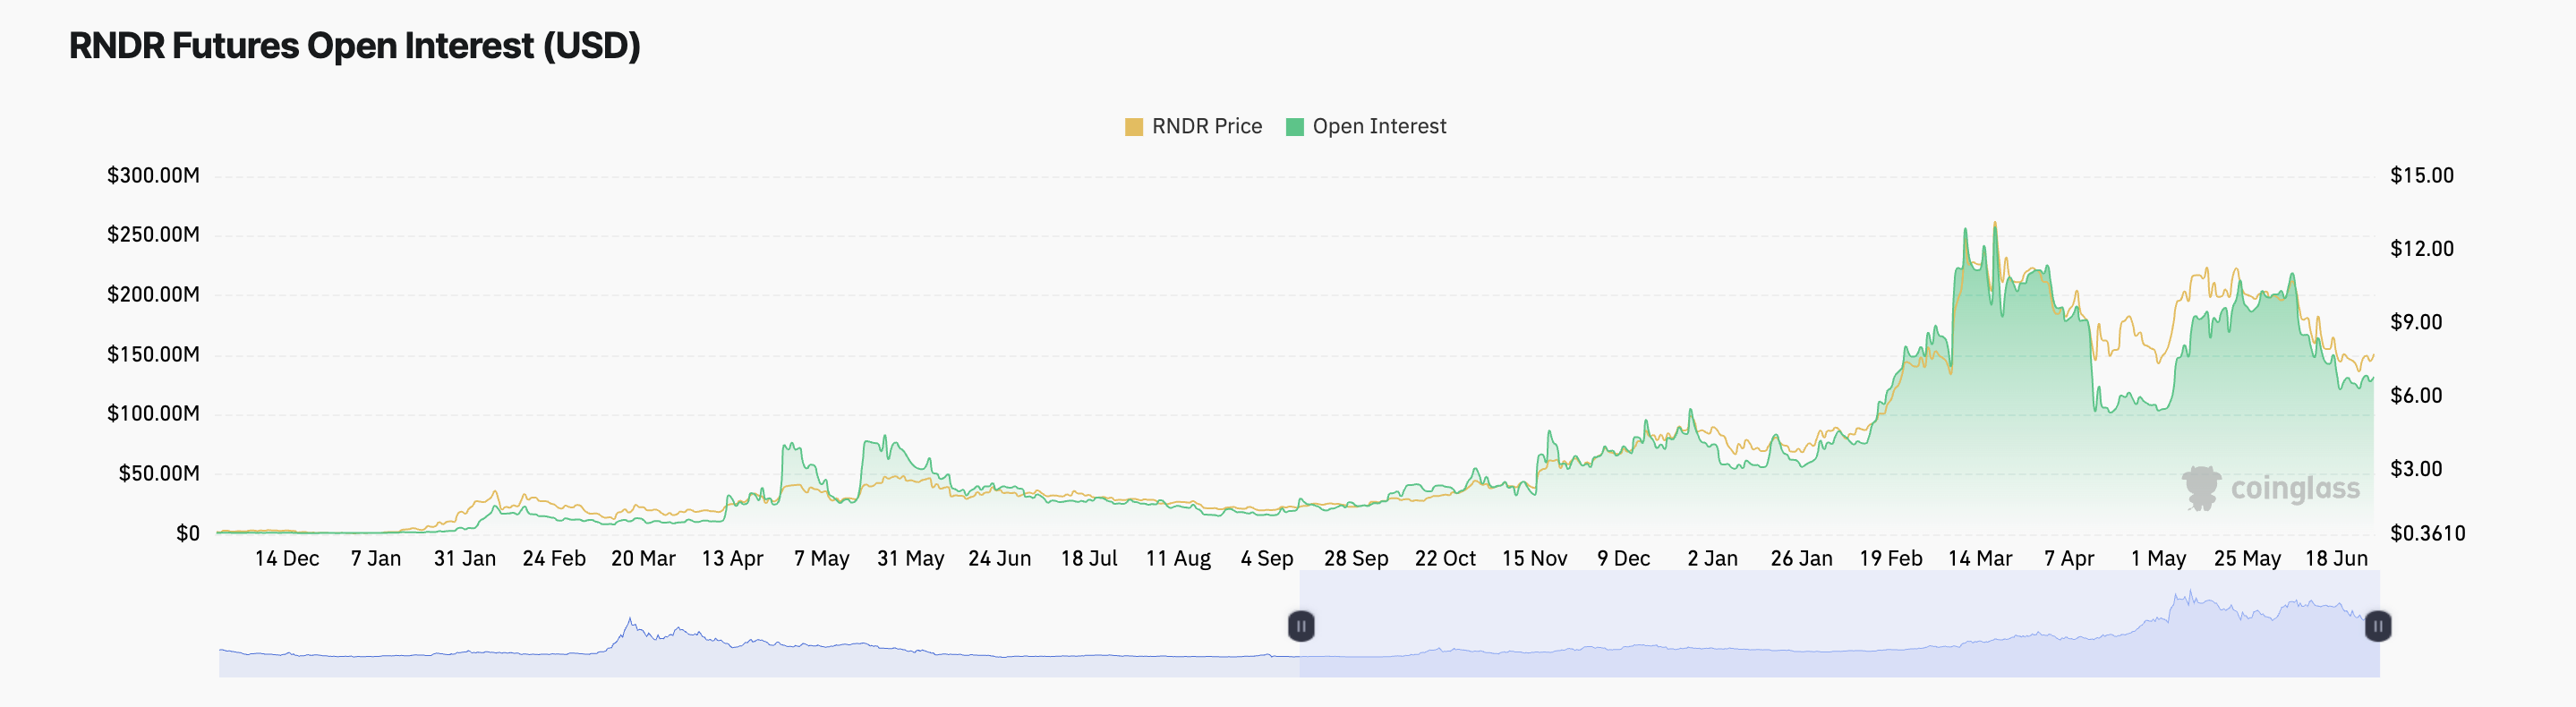Click the 19 Feb date label

1891,559
